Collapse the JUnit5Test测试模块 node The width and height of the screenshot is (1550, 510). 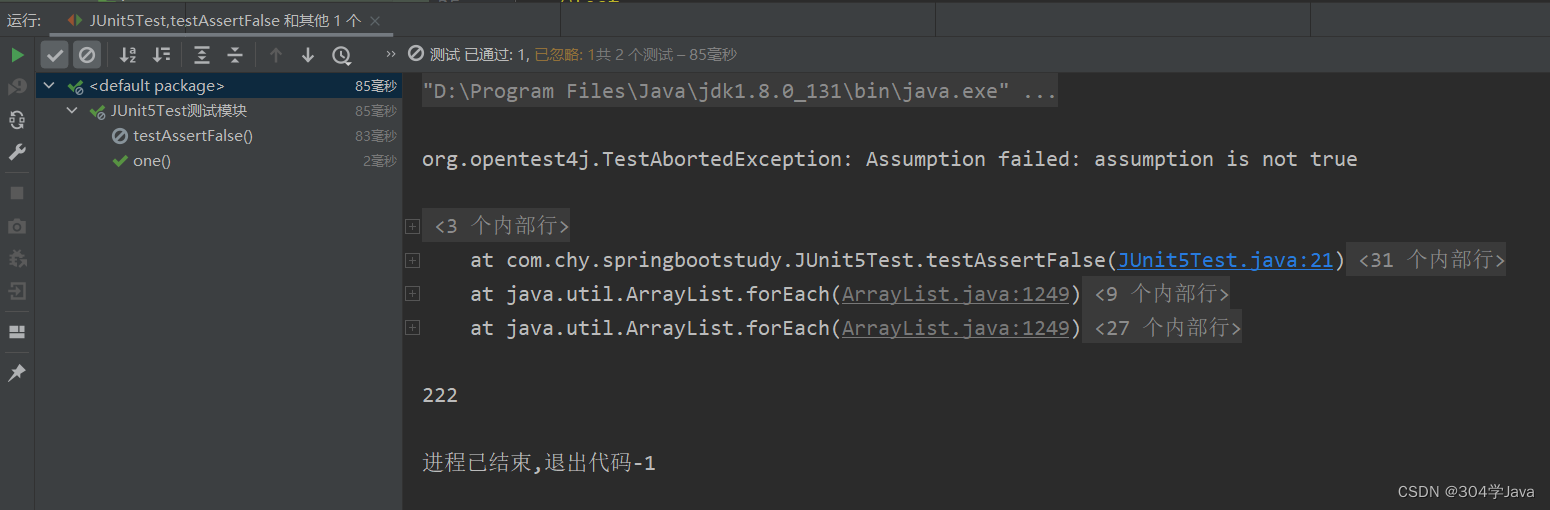(72, 111)
